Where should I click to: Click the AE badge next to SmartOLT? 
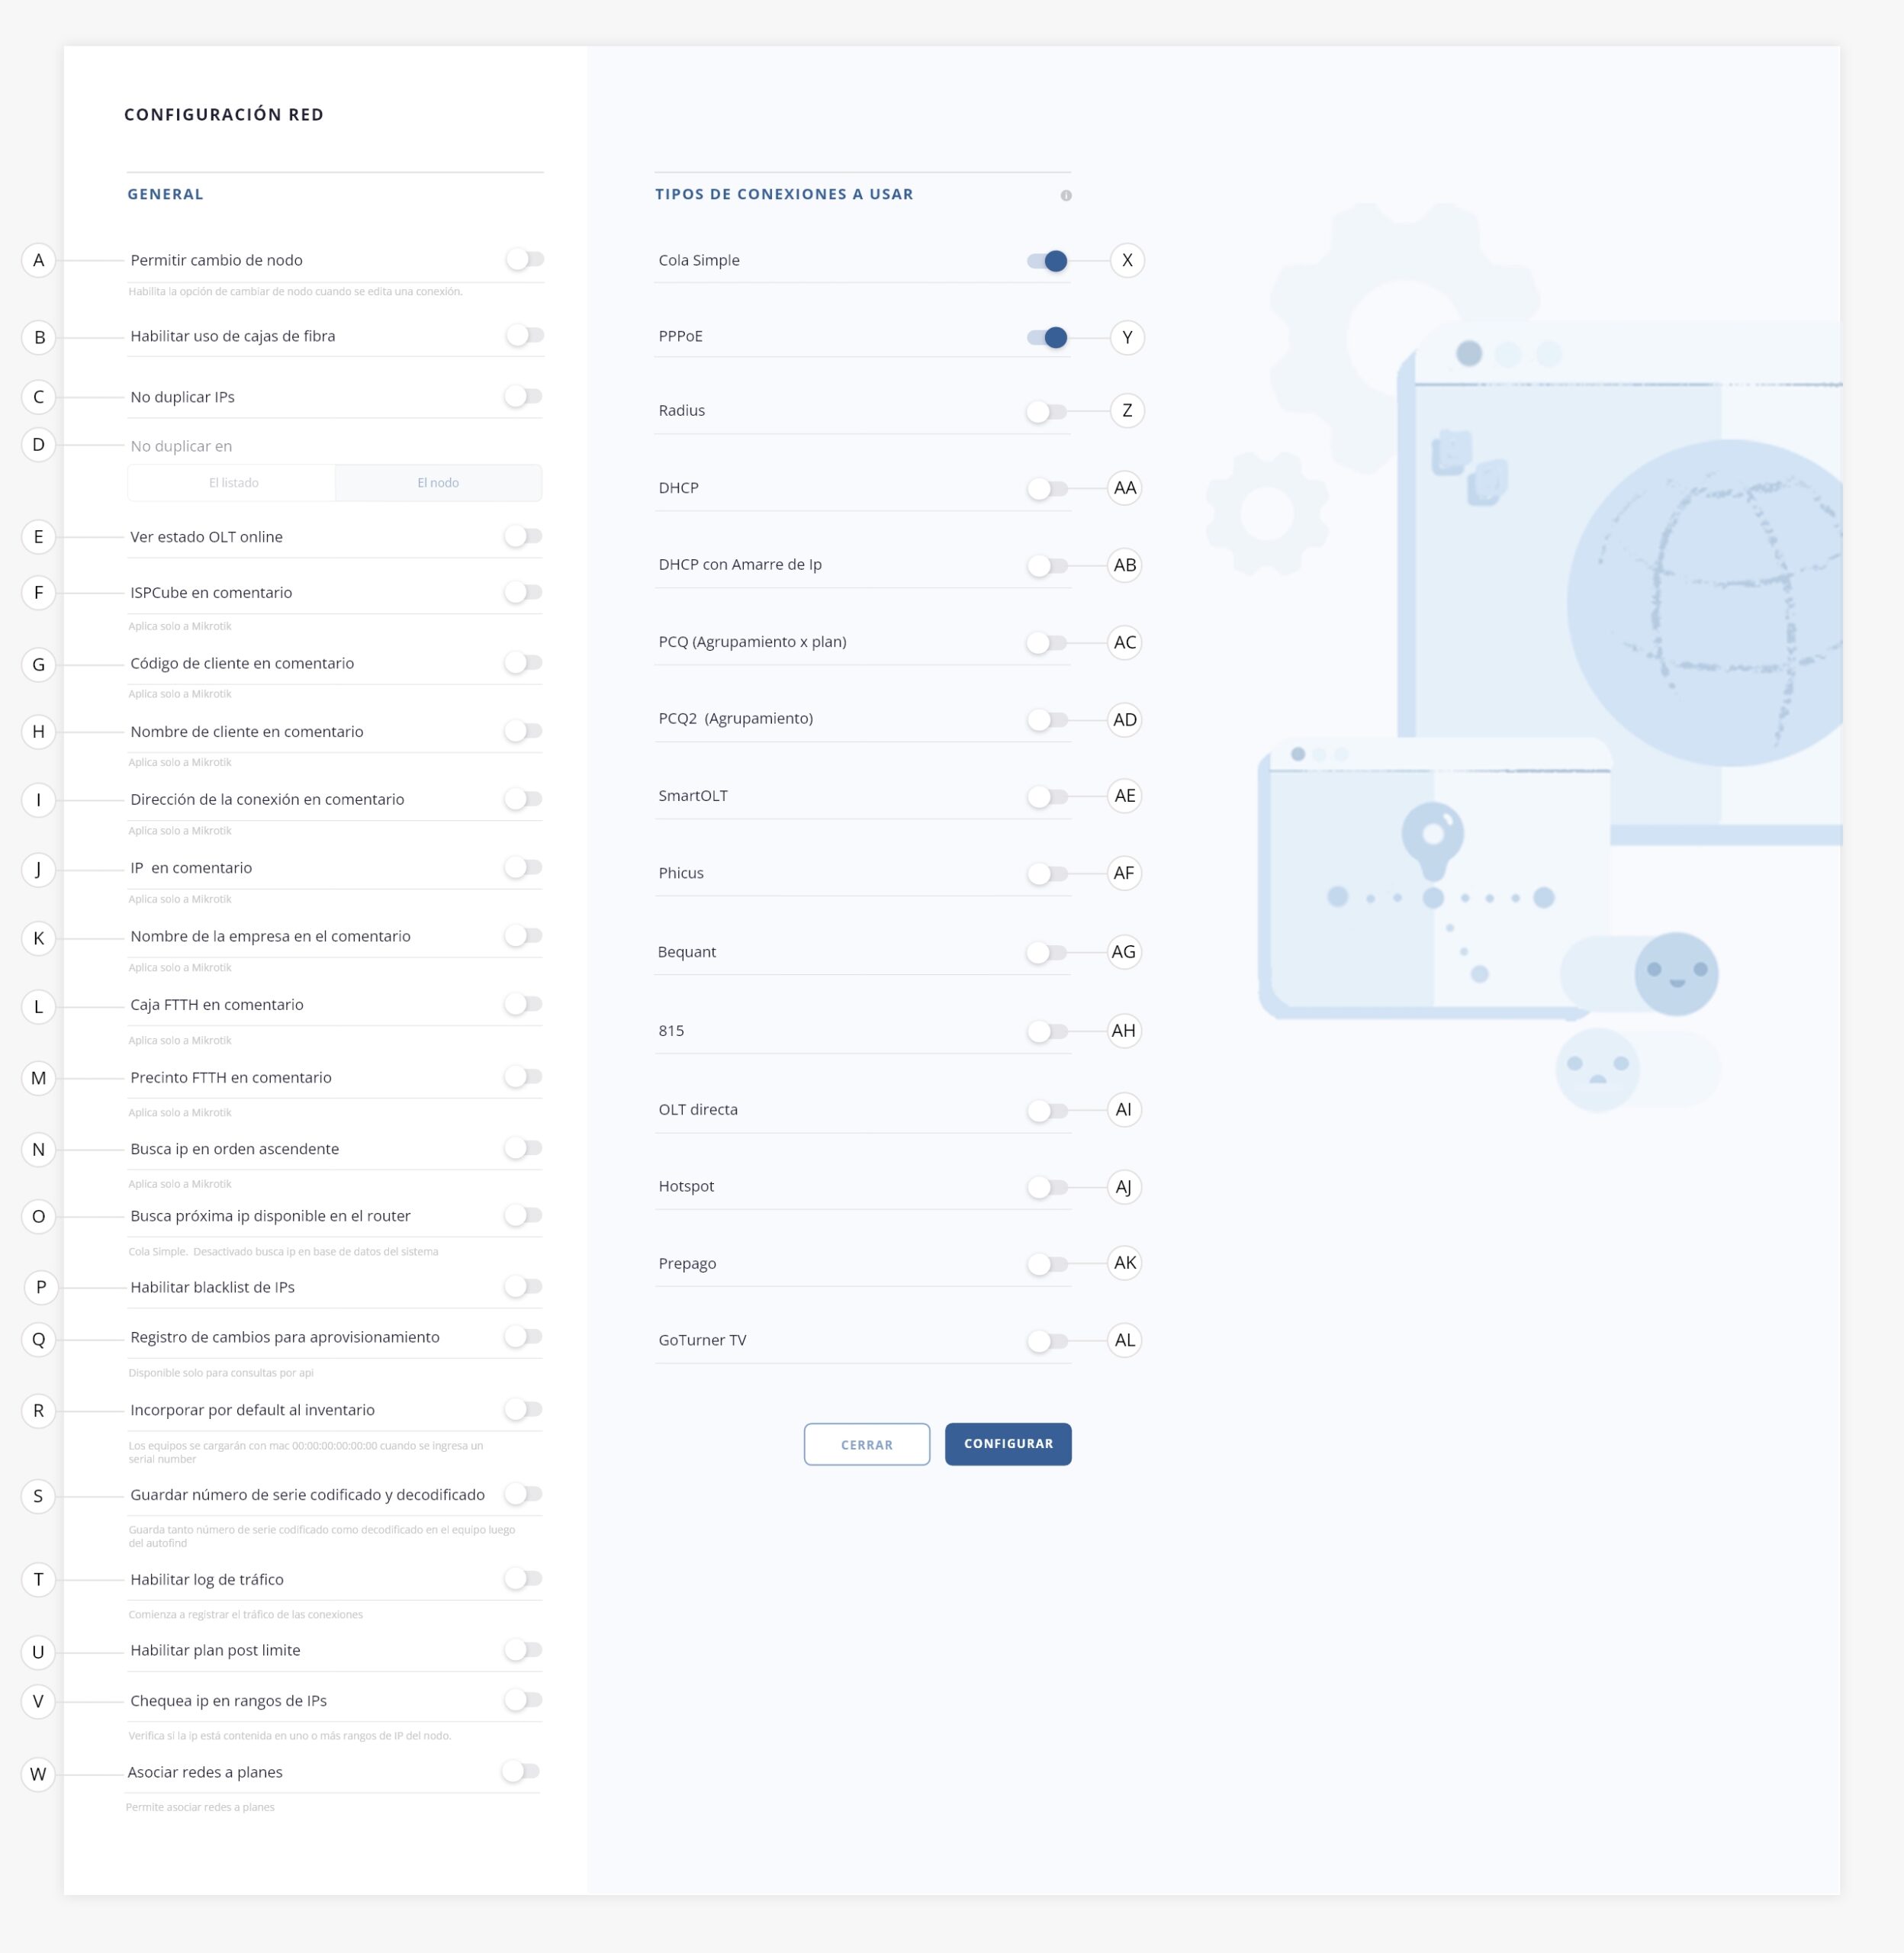pos(1124,797)
